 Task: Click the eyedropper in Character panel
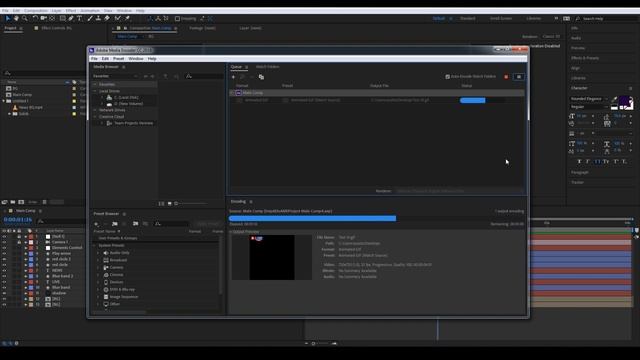click(614, 99)
